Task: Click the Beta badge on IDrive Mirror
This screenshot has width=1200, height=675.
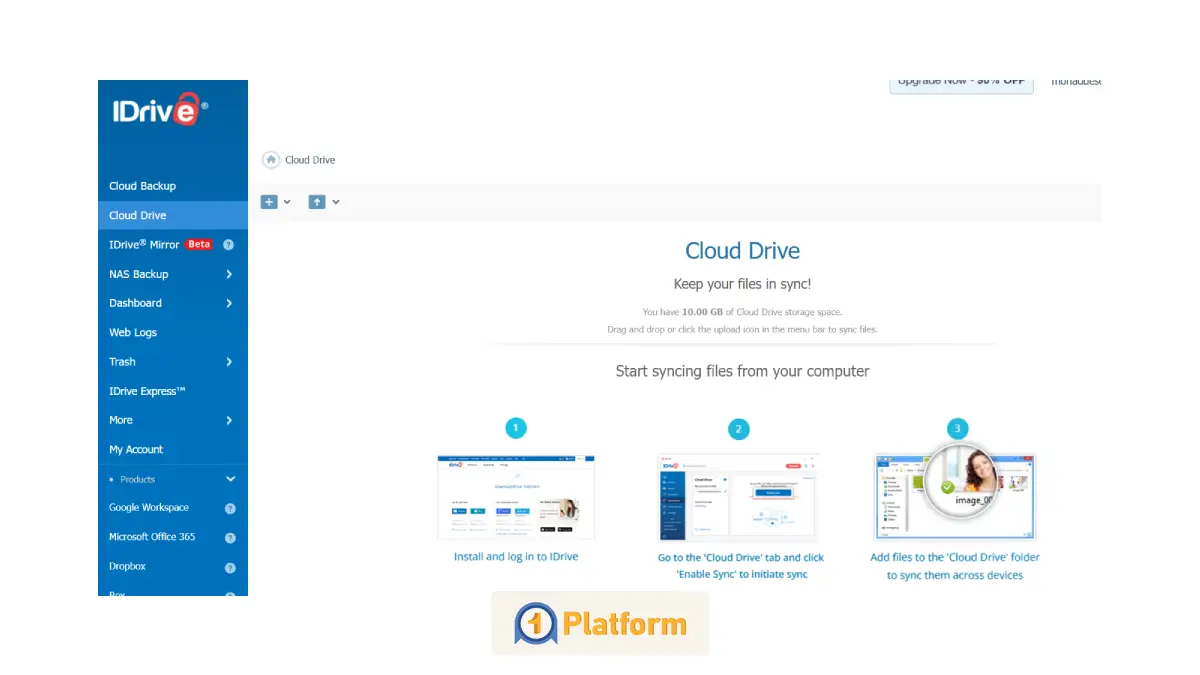Action: (x=199, y=243)
